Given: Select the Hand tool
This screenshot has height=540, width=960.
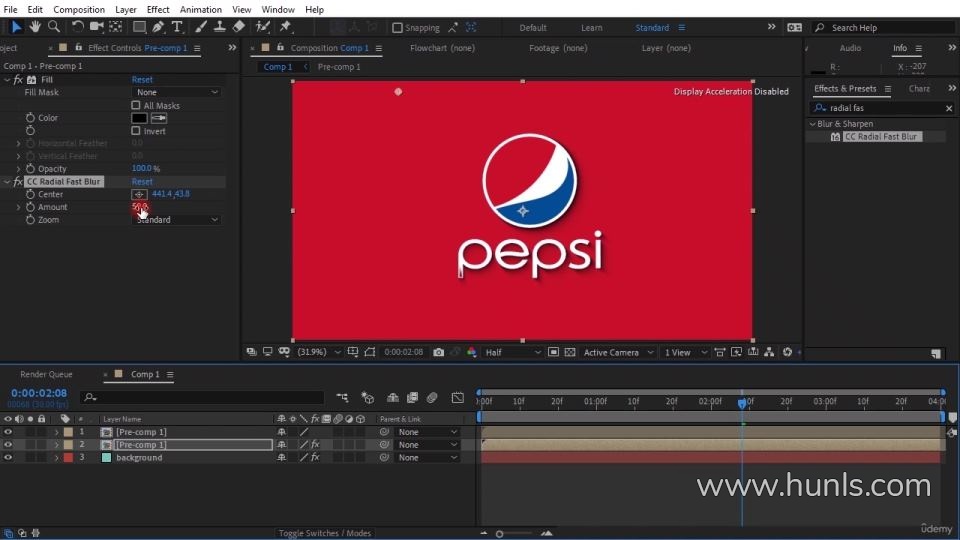Looking at the screenshot, I should (36, 27).
